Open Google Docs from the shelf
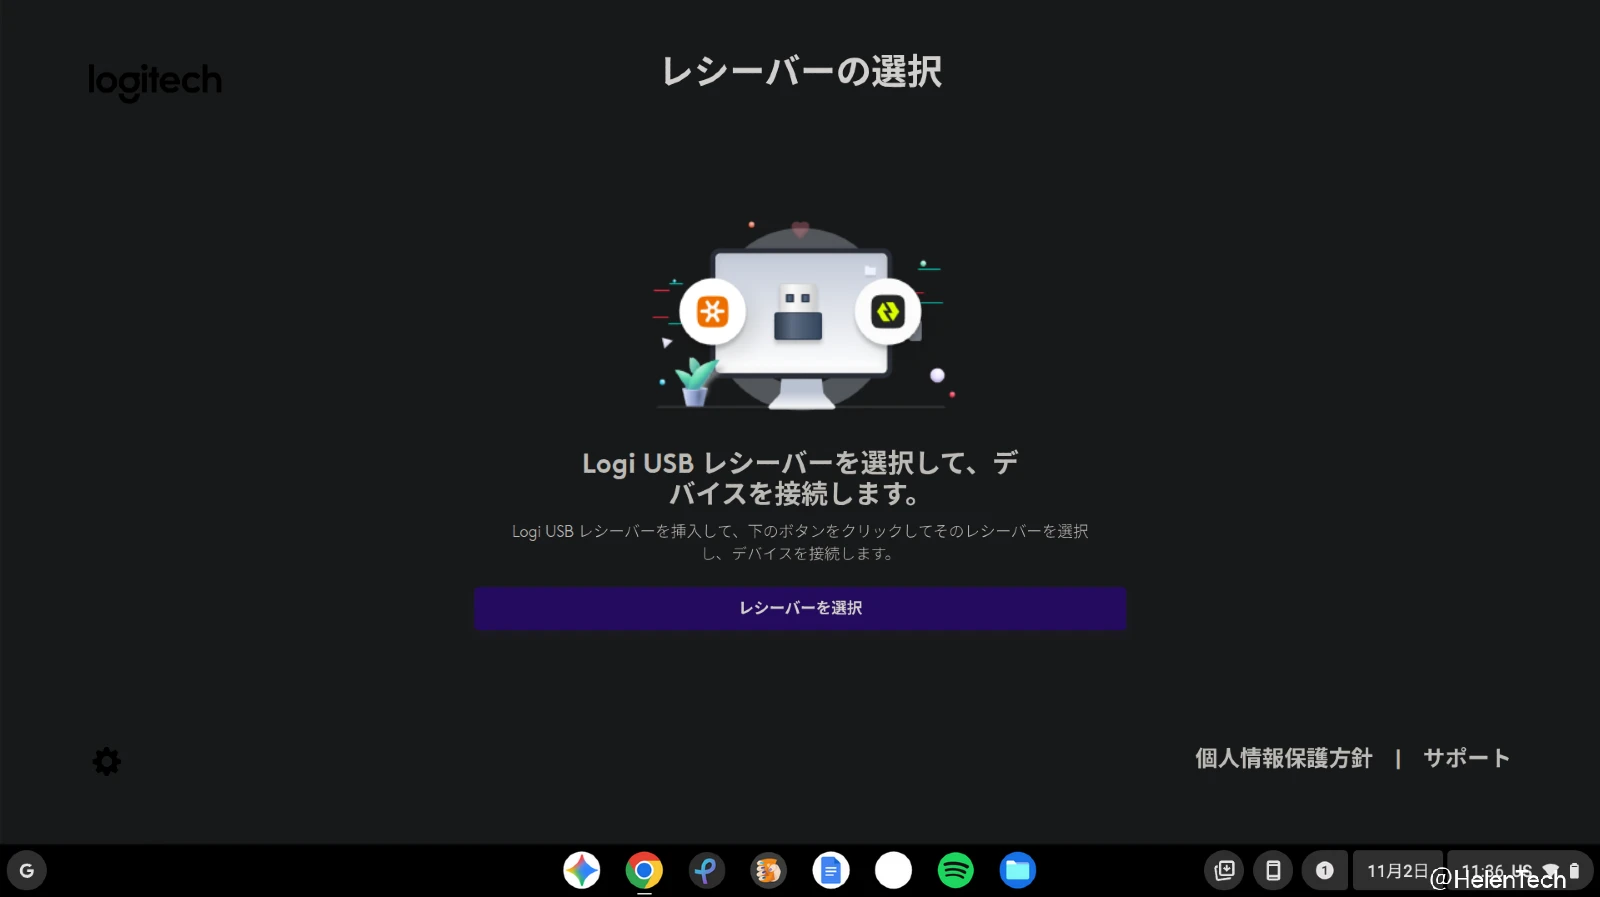The image size is (1600, 897). tap(831, 870)
